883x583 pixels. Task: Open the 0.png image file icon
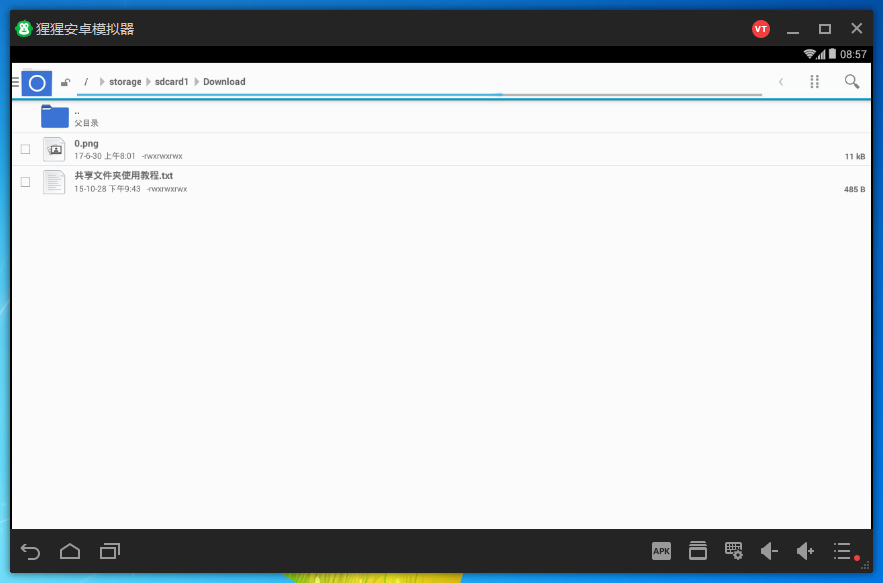[x=54, y=149]
